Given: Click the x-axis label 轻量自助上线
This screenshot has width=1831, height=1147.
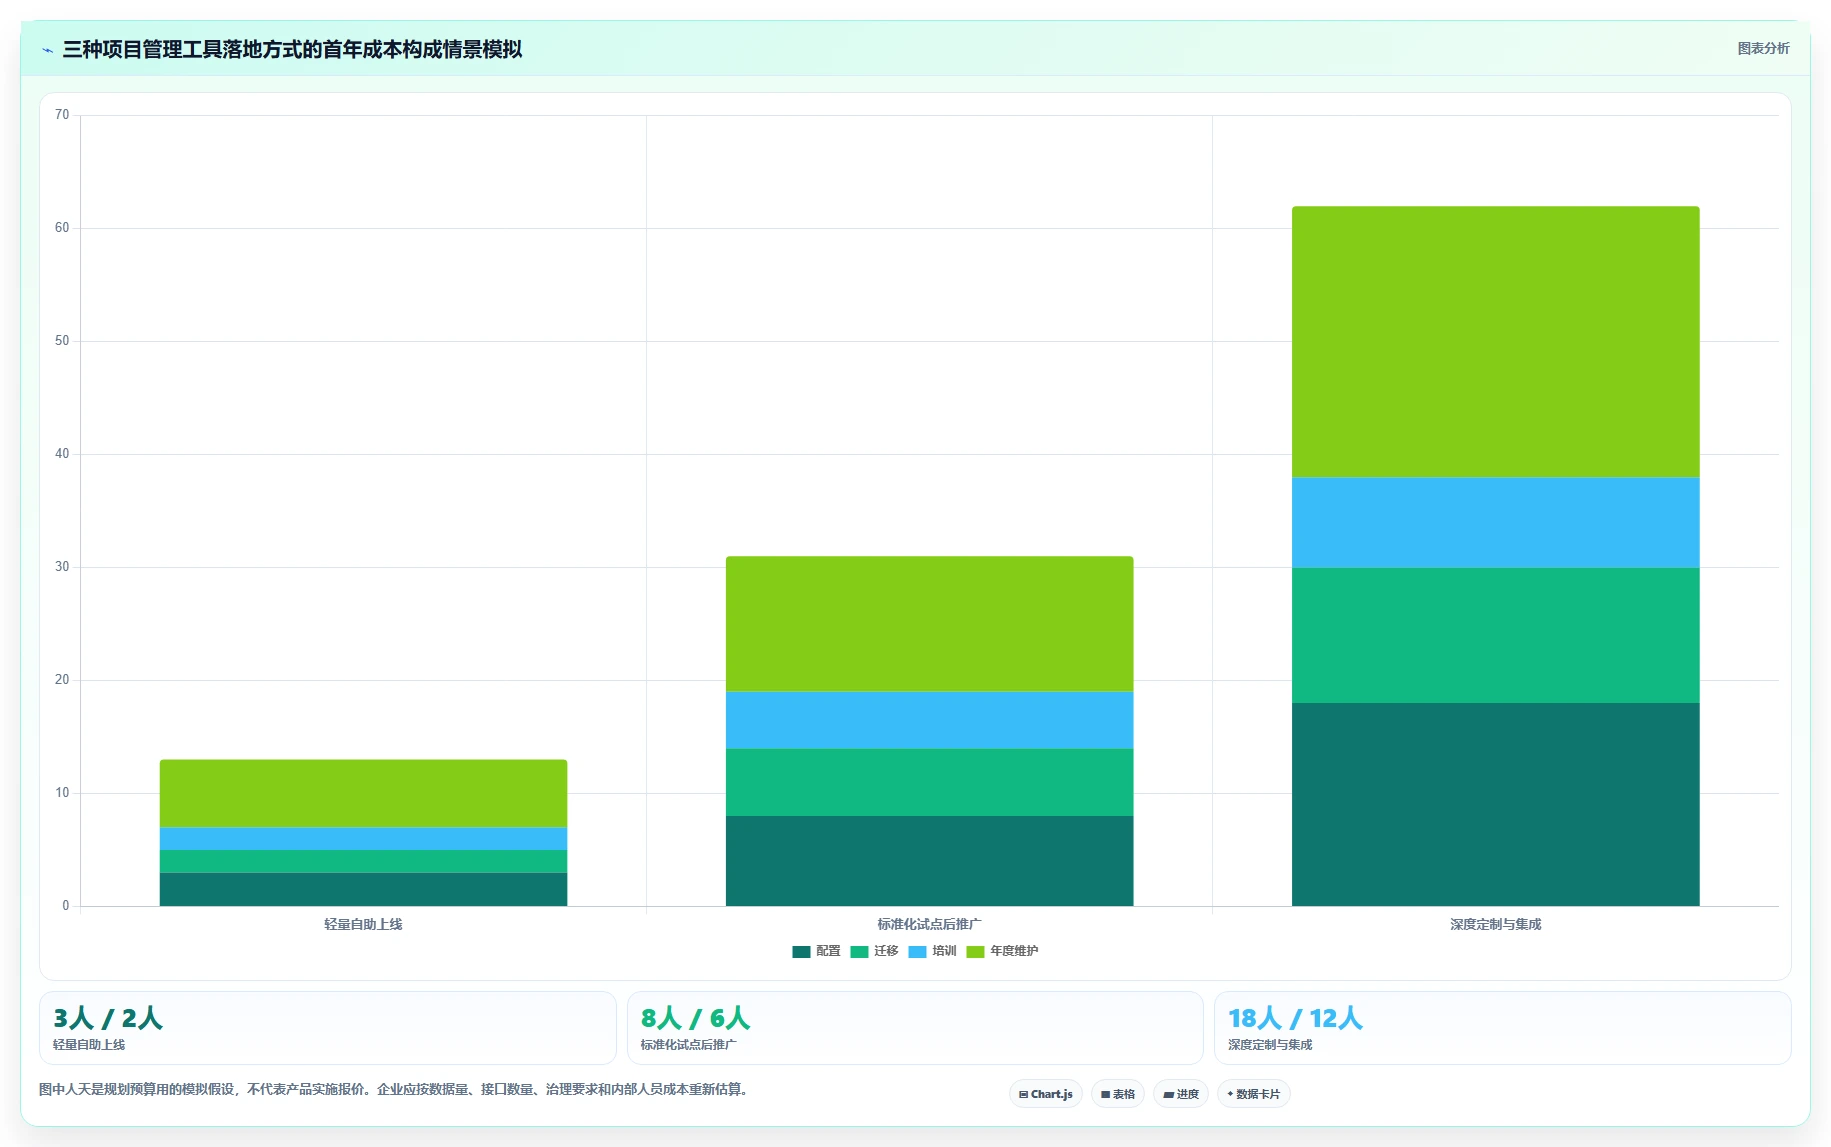Looking at the screenshot, I should [363, 924].
